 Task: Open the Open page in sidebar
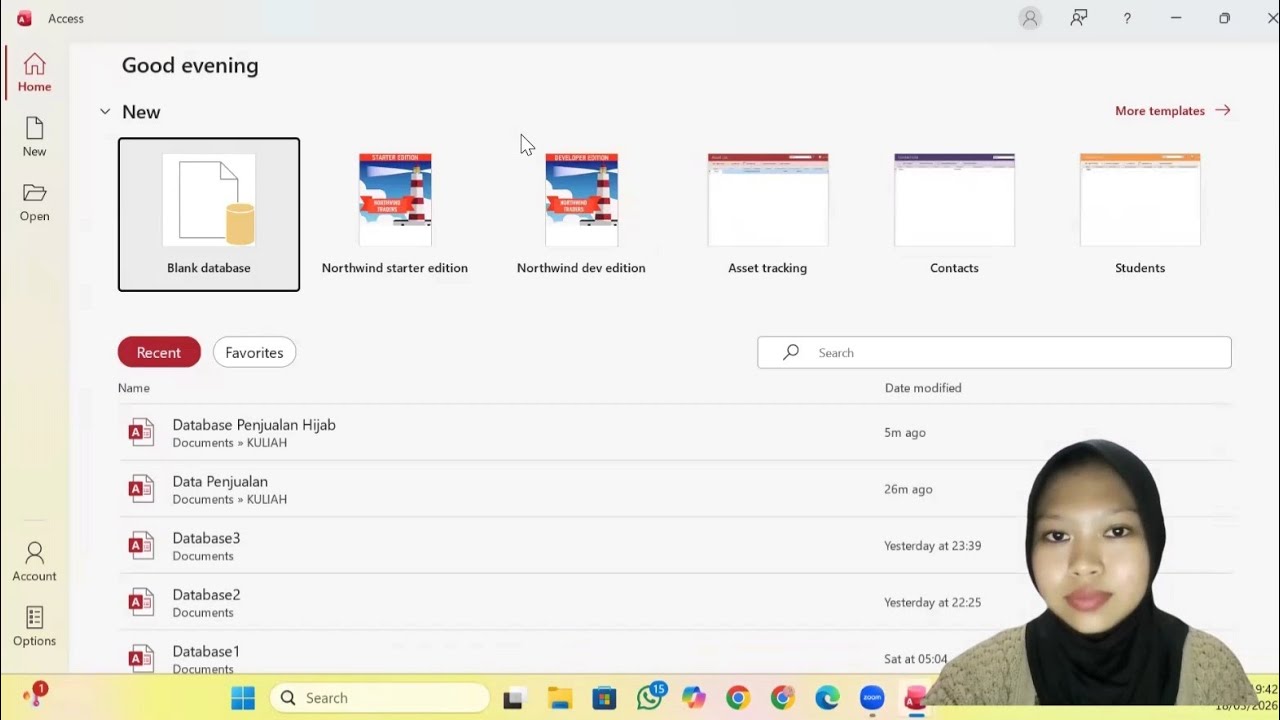pyautogui.click(x=34, y=203)
